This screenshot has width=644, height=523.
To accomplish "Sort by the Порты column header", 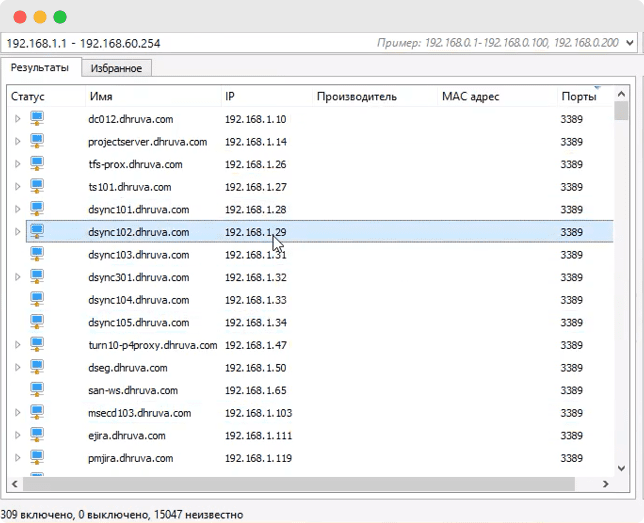I will pos(585,97).
